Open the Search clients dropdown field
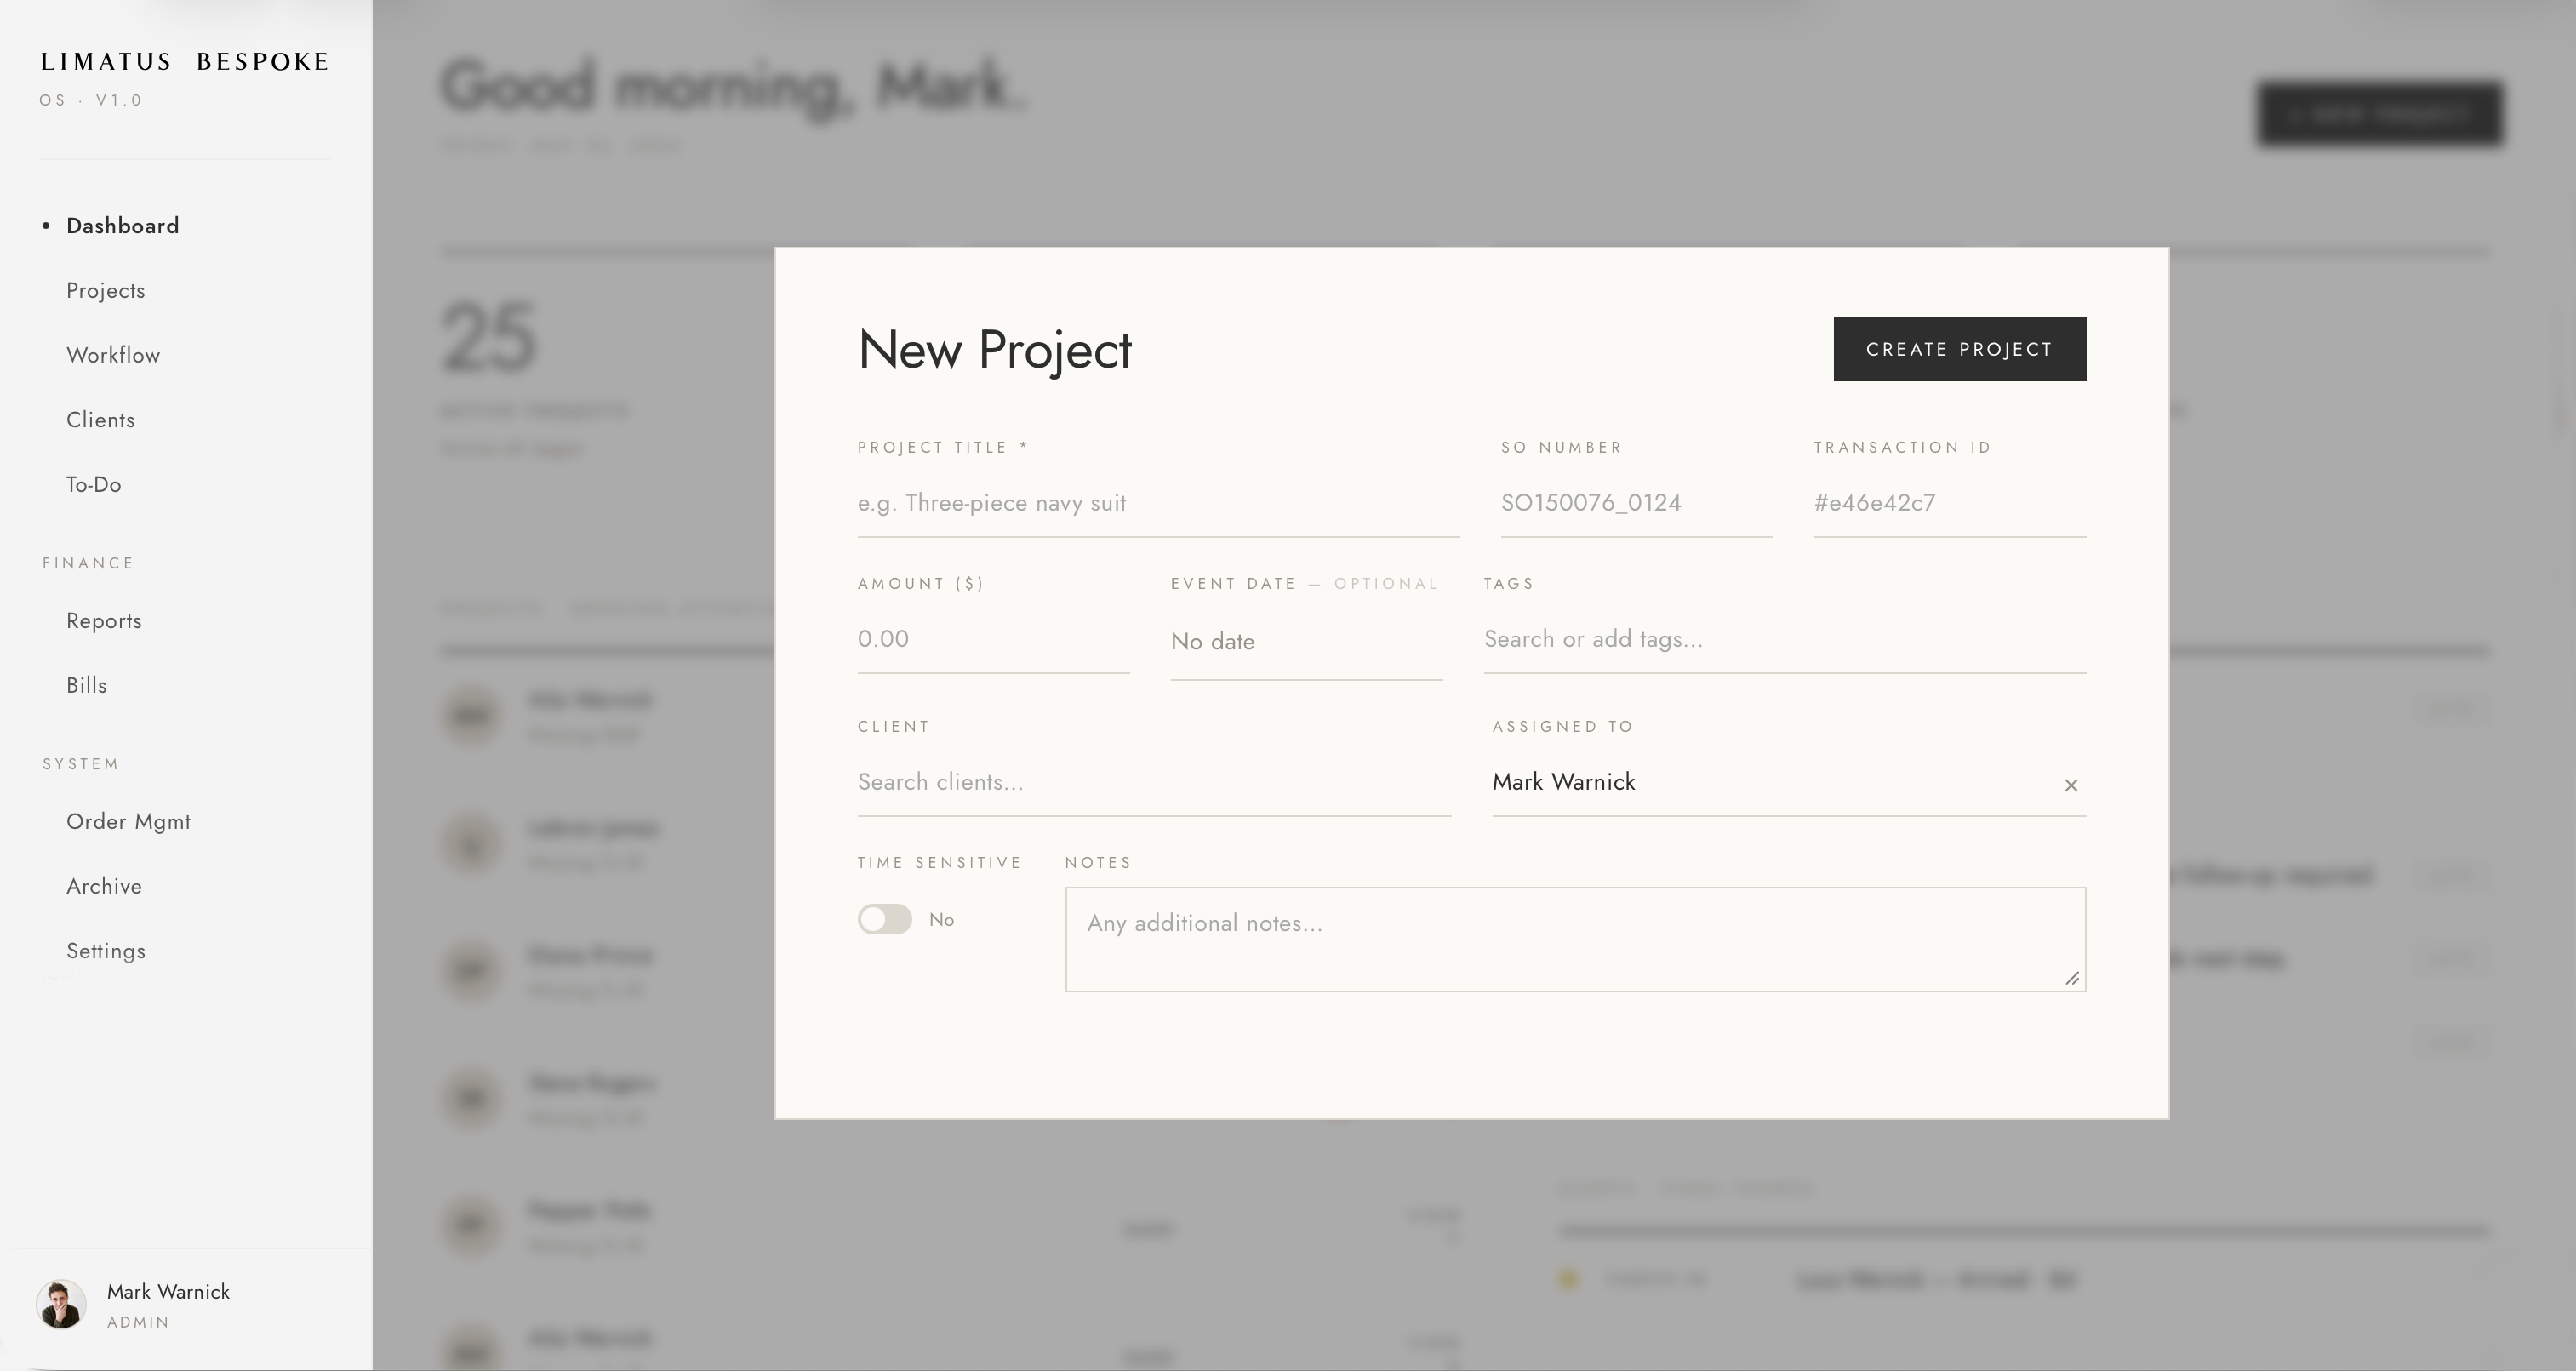This screenshot has height=1371, width=2576. coord(1154,782)
